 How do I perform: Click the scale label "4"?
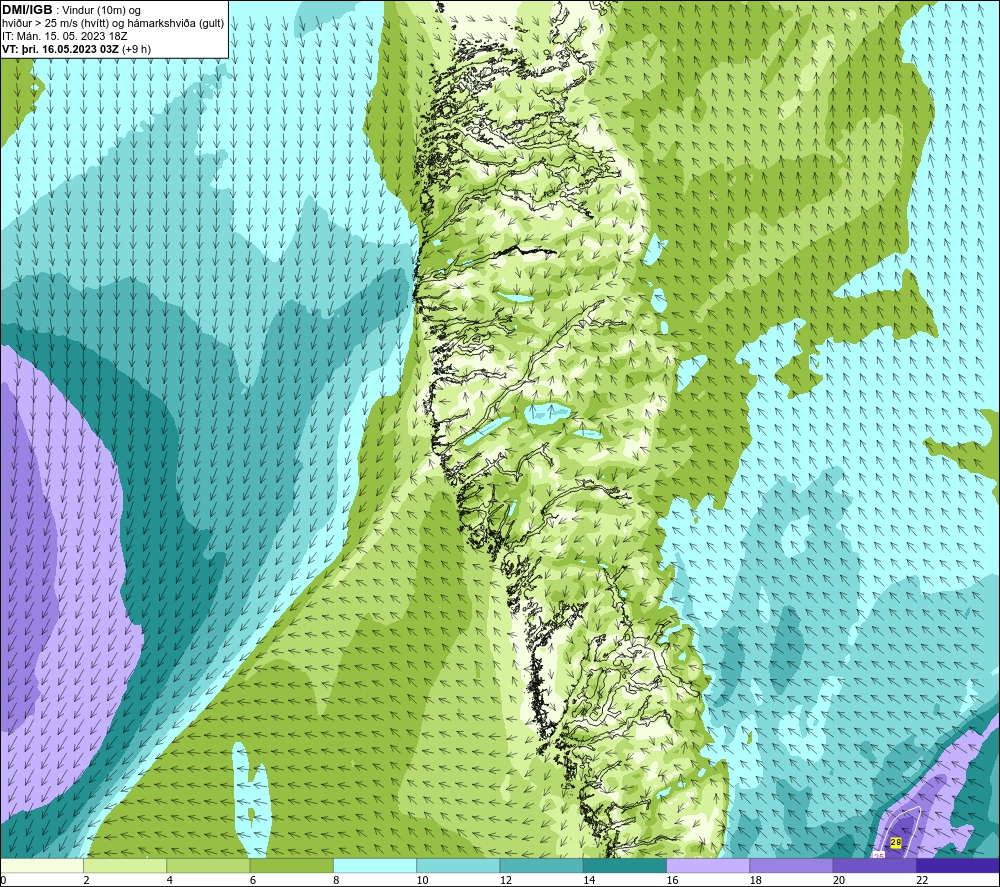[x=170, y=880]
